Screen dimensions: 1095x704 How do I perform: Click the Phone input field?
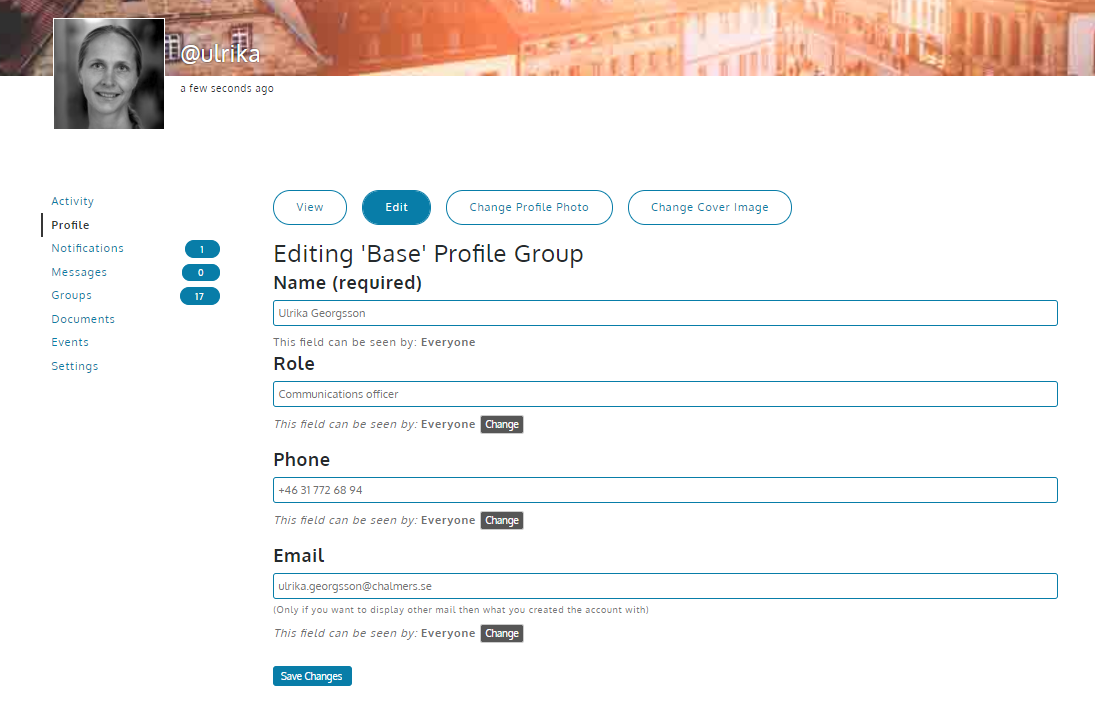pos(665,490)
